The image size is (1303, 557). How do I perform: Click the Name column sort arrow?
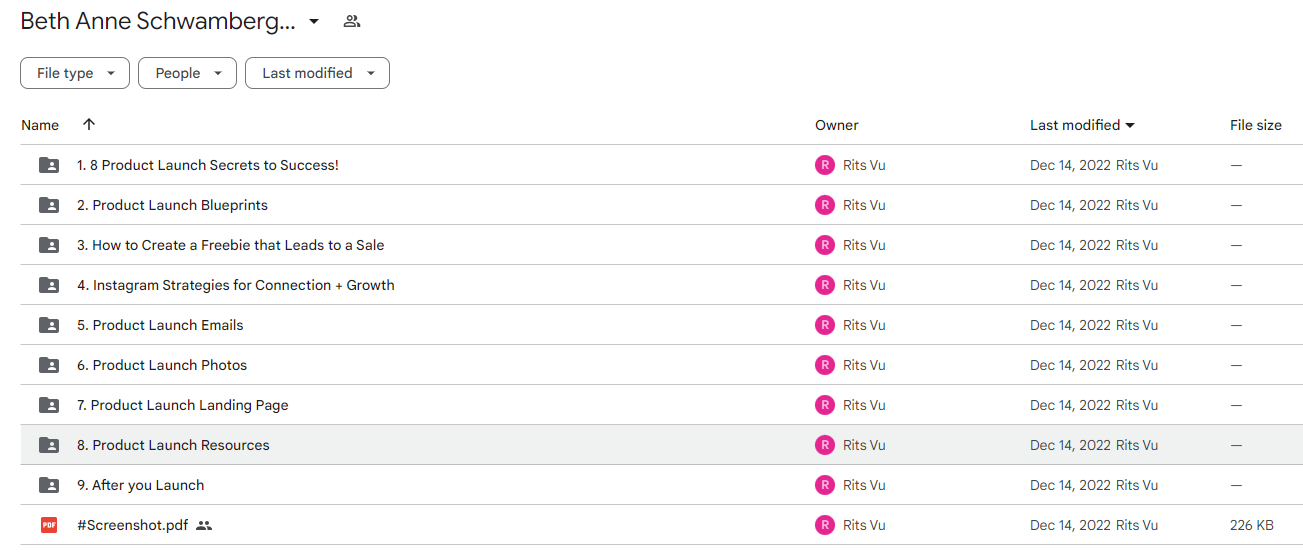[x=89, y=125]
